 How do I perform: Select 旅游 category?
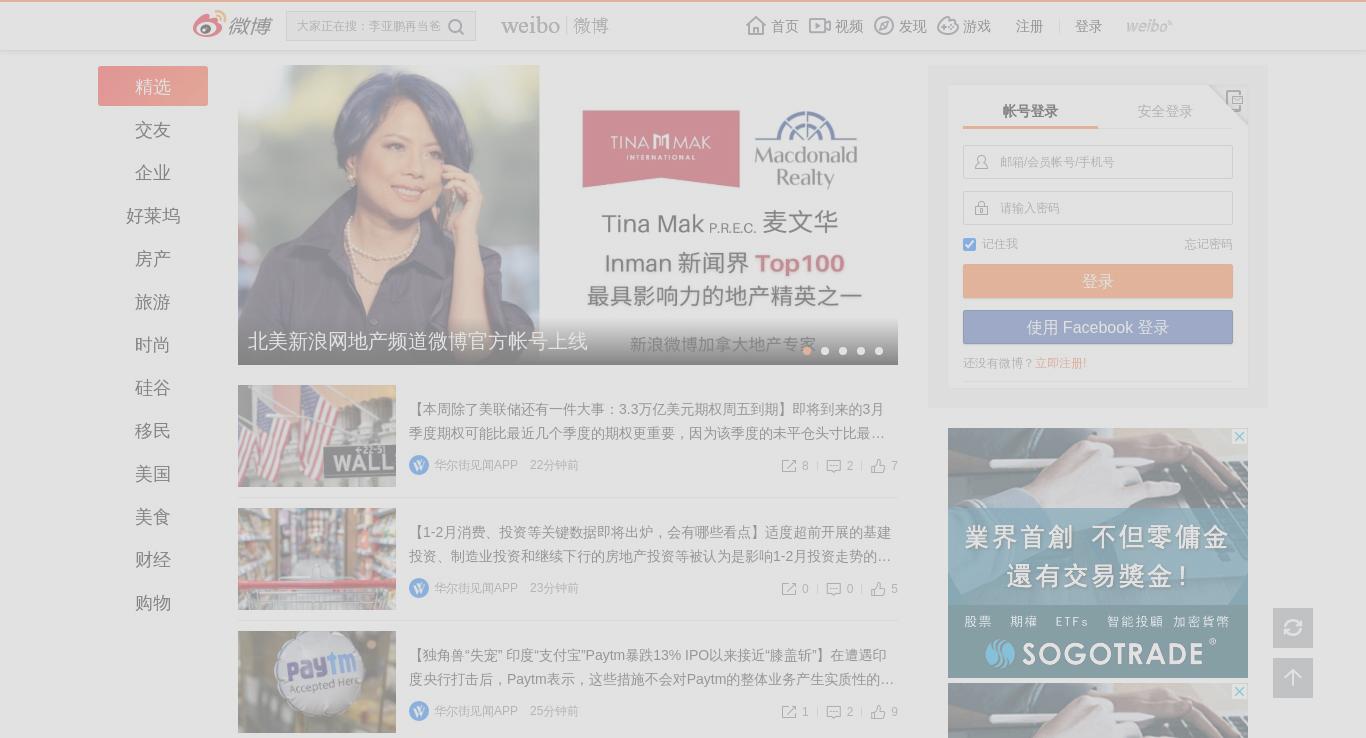point(153,302)
